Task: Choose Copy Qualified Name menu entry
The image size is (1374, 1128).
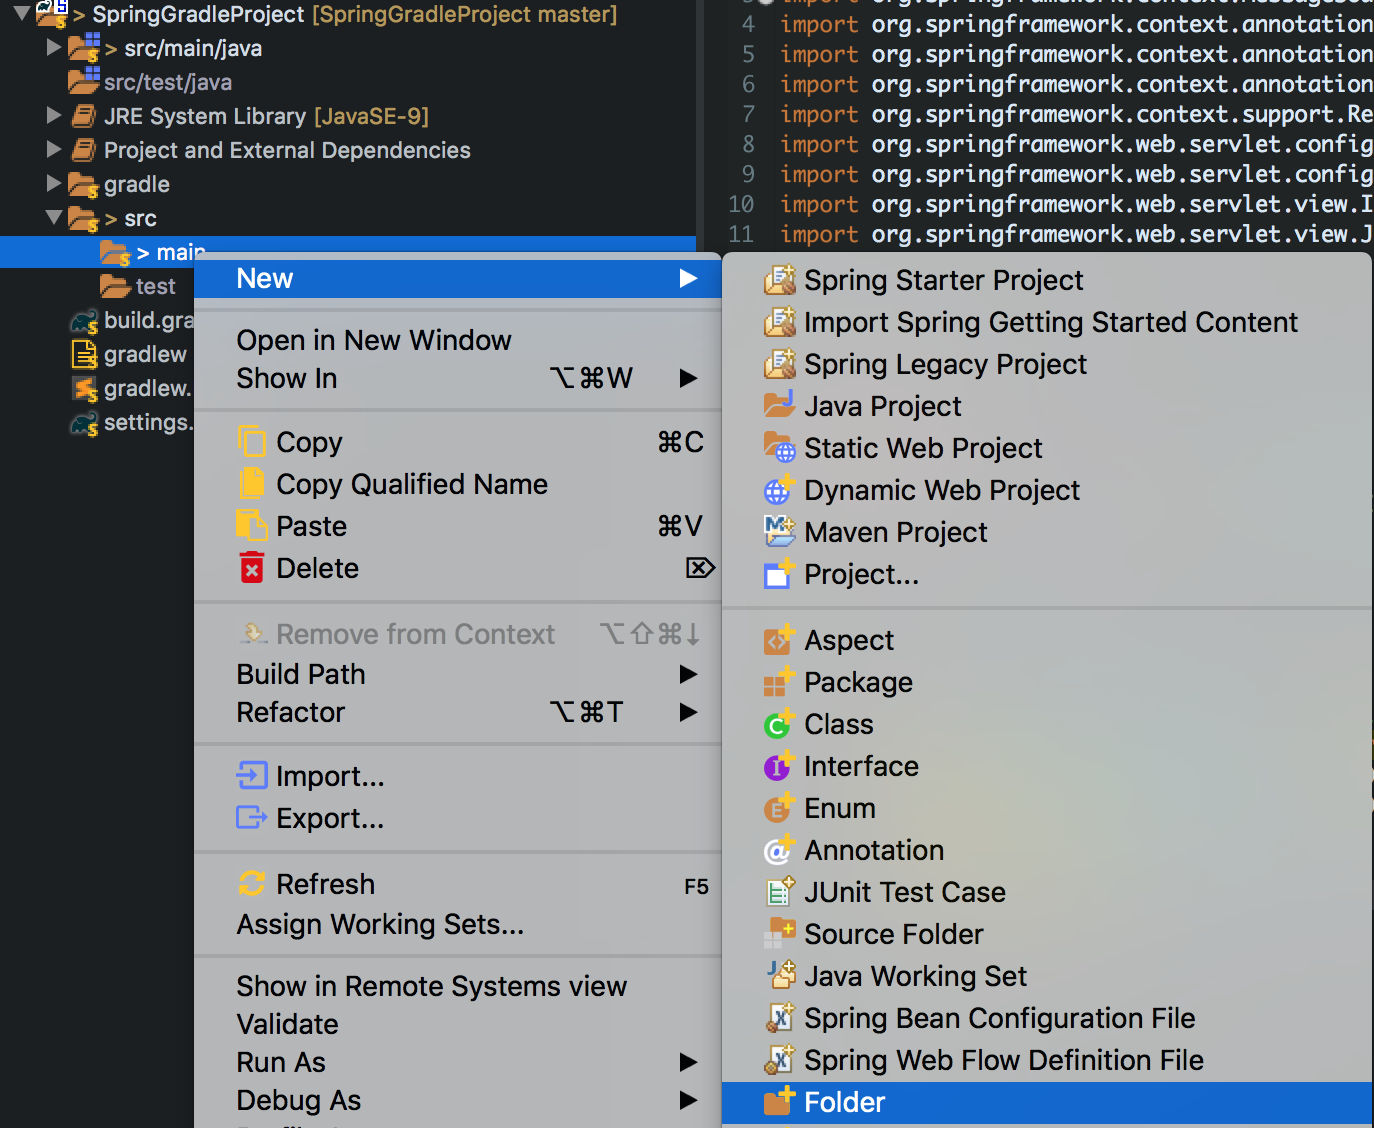Action: point(411,484)
